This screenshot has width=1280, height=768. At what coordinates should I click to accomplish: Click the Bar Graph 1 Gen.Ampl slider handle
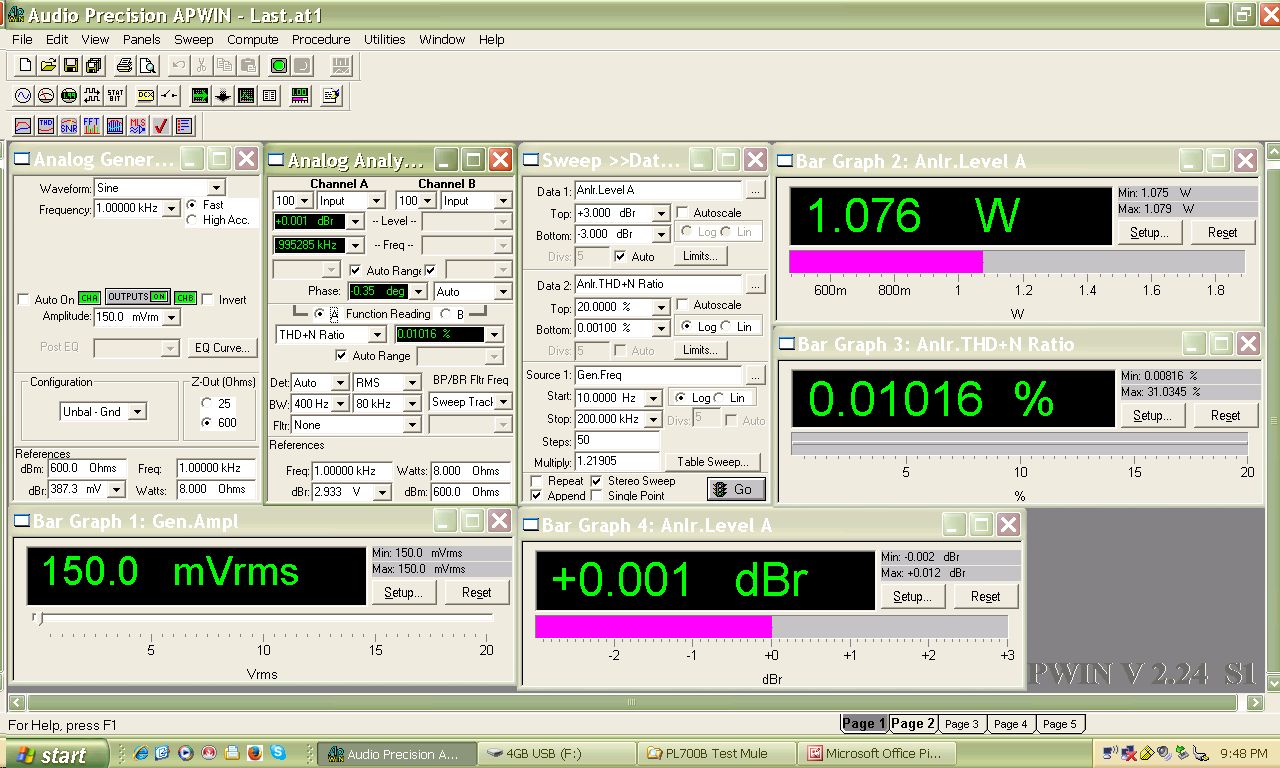click(x=38, y=619)
